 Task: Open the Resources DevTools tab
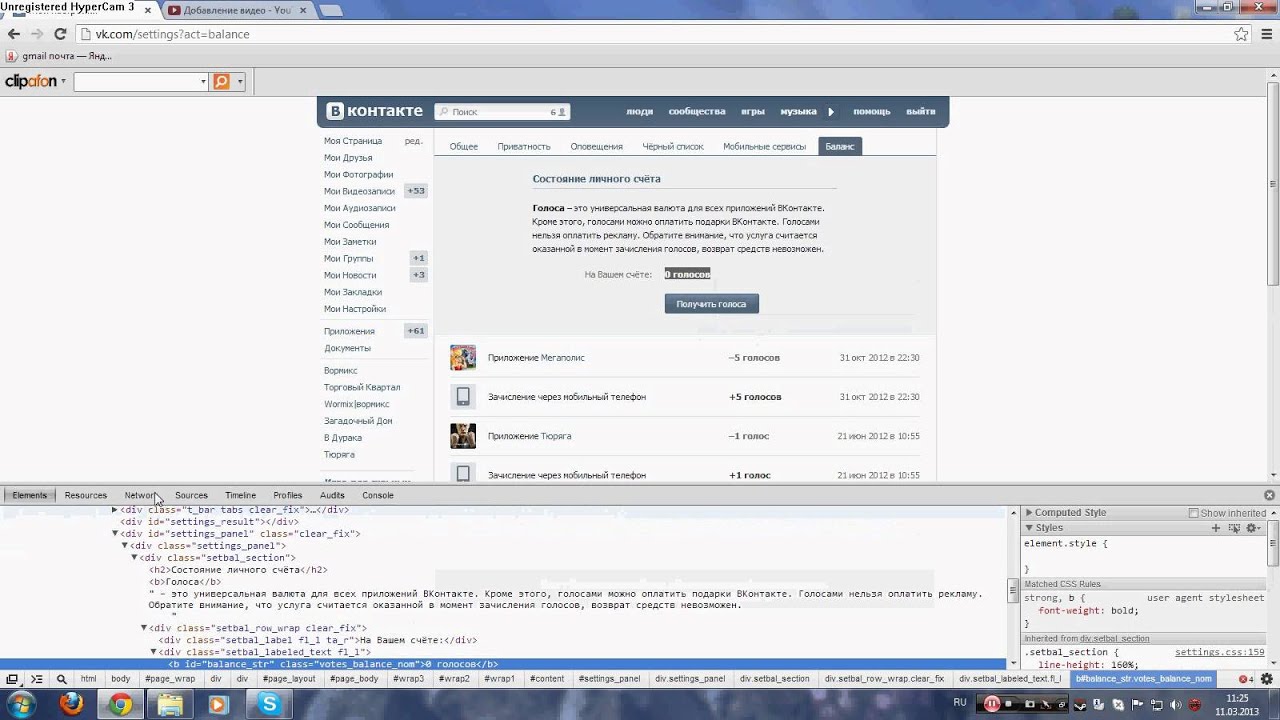86,495
